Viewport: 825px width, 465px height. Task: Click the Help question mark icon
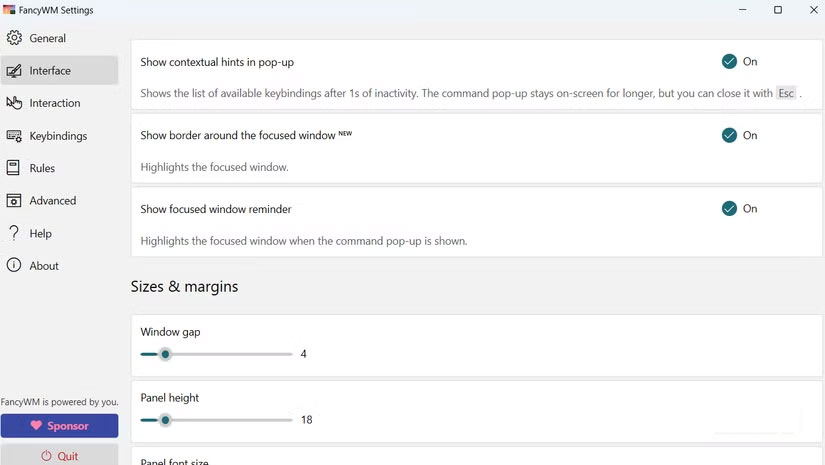pos(14,233)
